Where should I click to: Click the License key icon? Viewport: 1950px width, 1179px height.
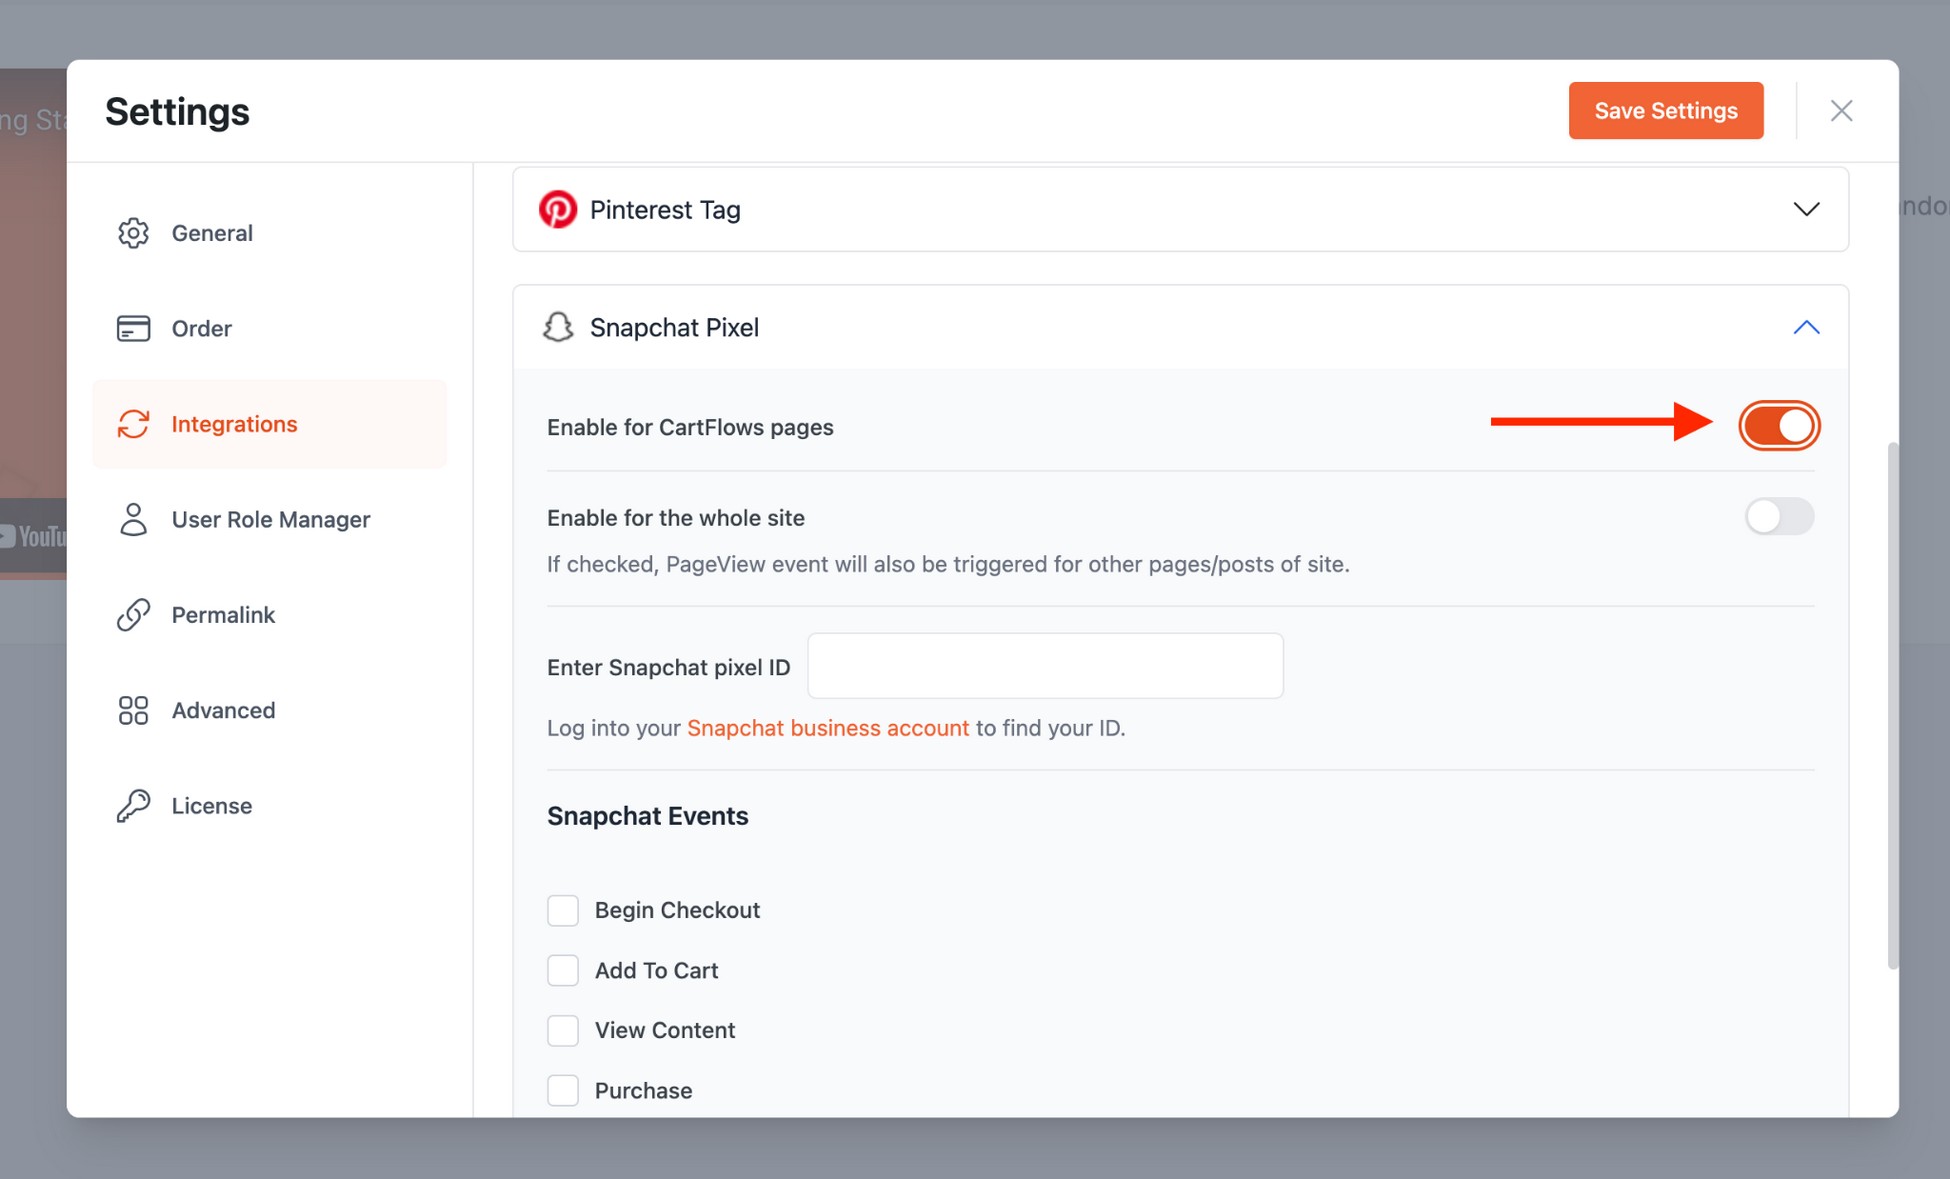133,806
